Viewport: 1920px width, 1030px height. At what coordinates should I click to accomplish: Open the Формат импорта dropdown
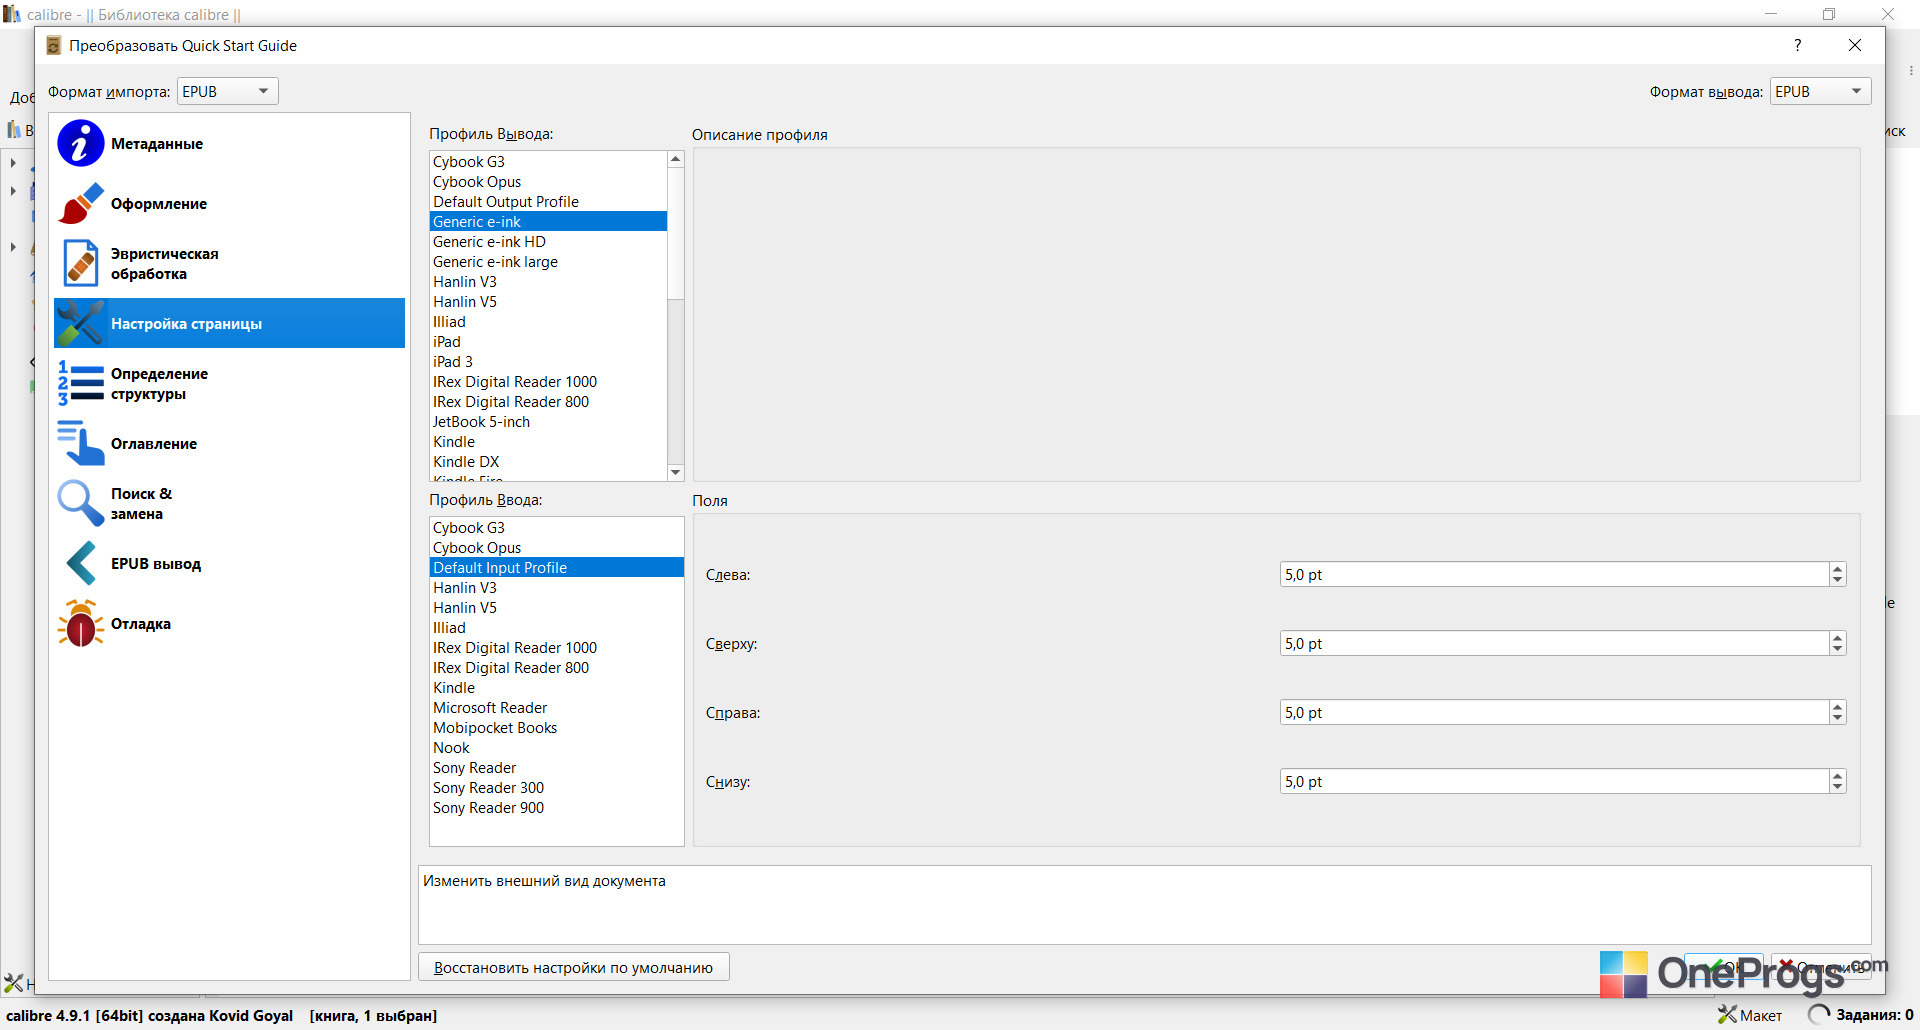click(x=228, y=91)
